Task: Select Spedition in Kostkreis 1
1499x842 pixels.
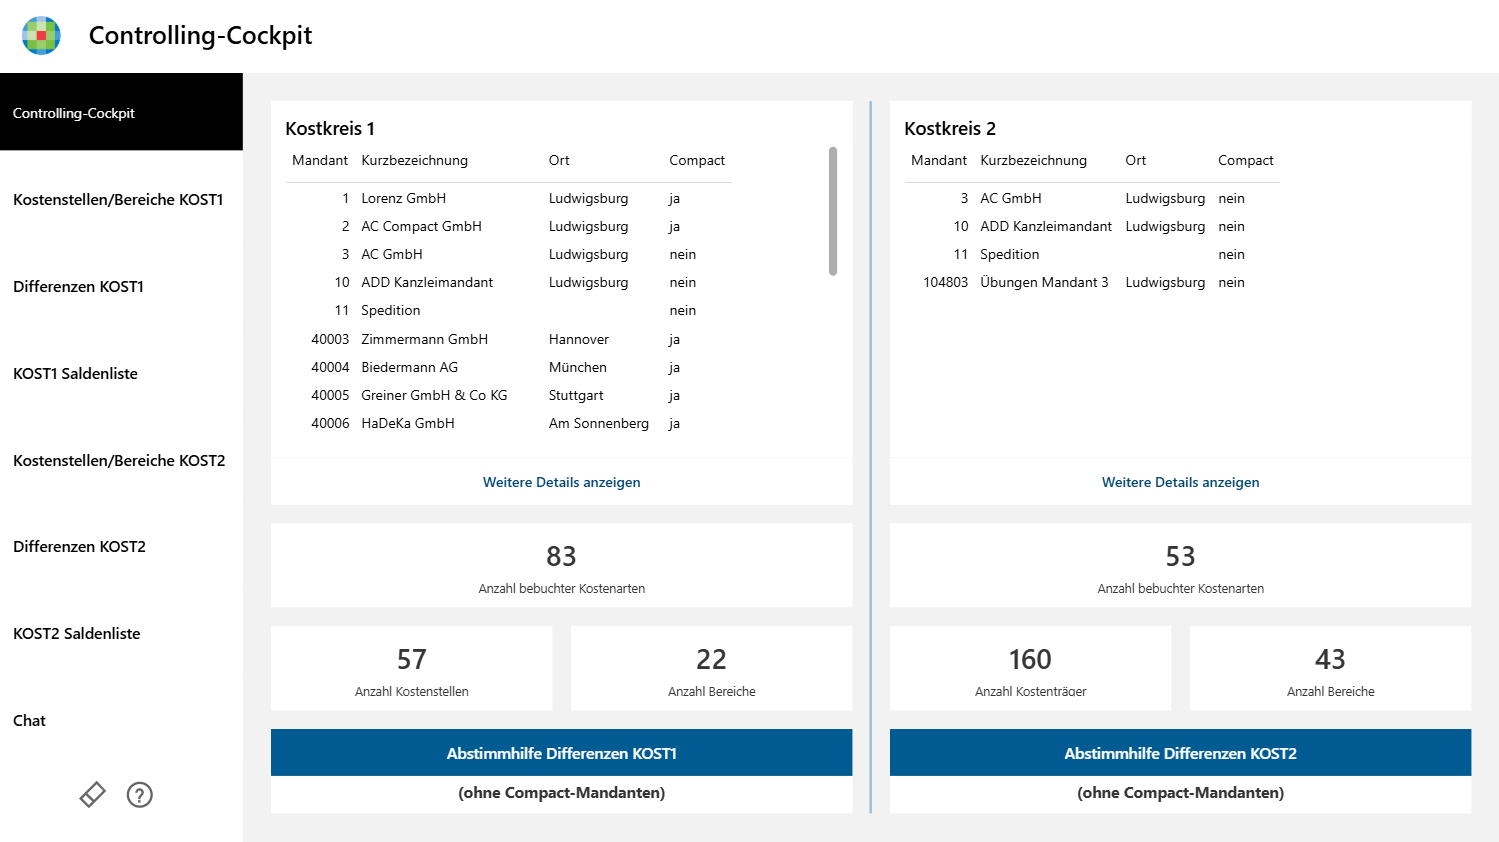Action: coord(509,310)
